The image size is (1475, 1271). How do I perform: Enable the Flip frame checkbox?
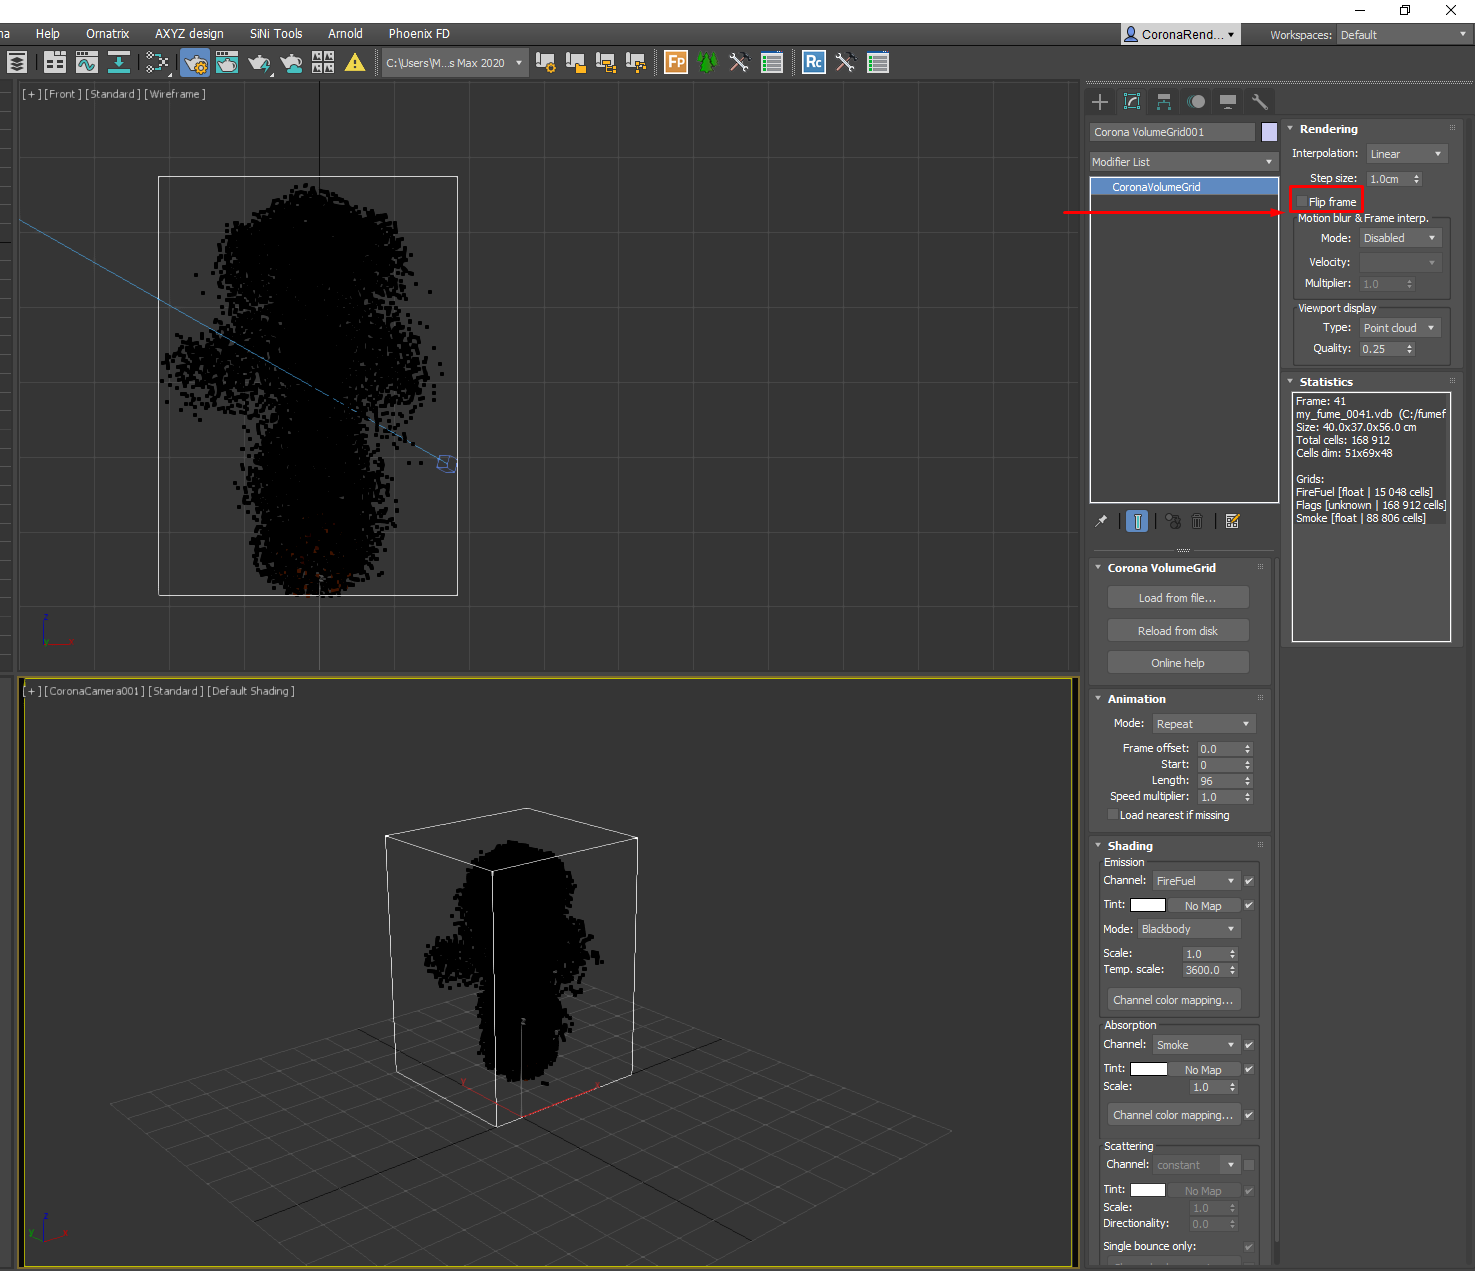[1302, 202]
